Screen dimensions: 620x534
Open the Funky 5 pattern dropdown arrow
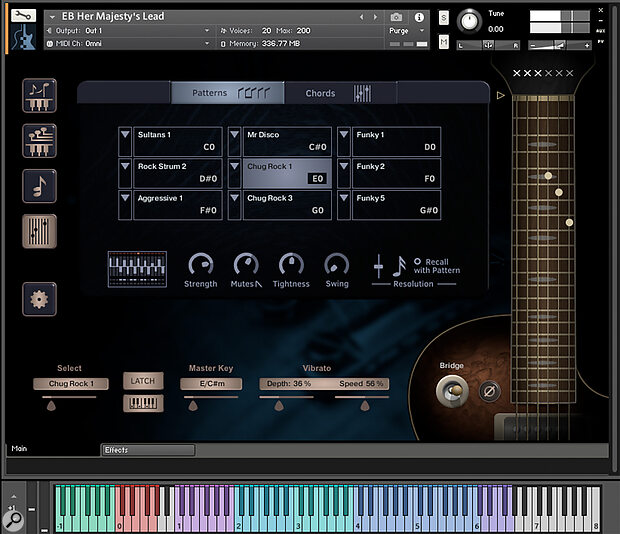[x=343, y=200]
